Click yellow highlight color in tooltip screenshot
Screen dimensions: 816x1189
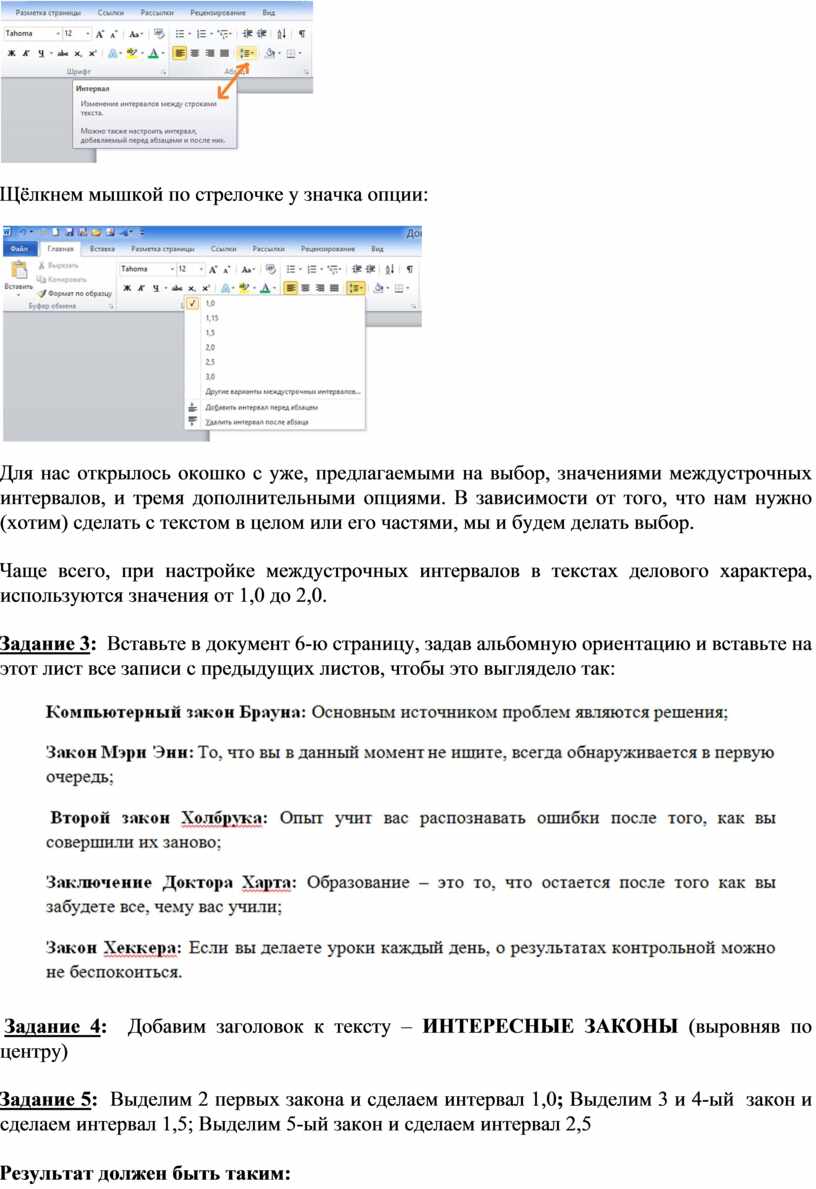[x=133, y=53]
